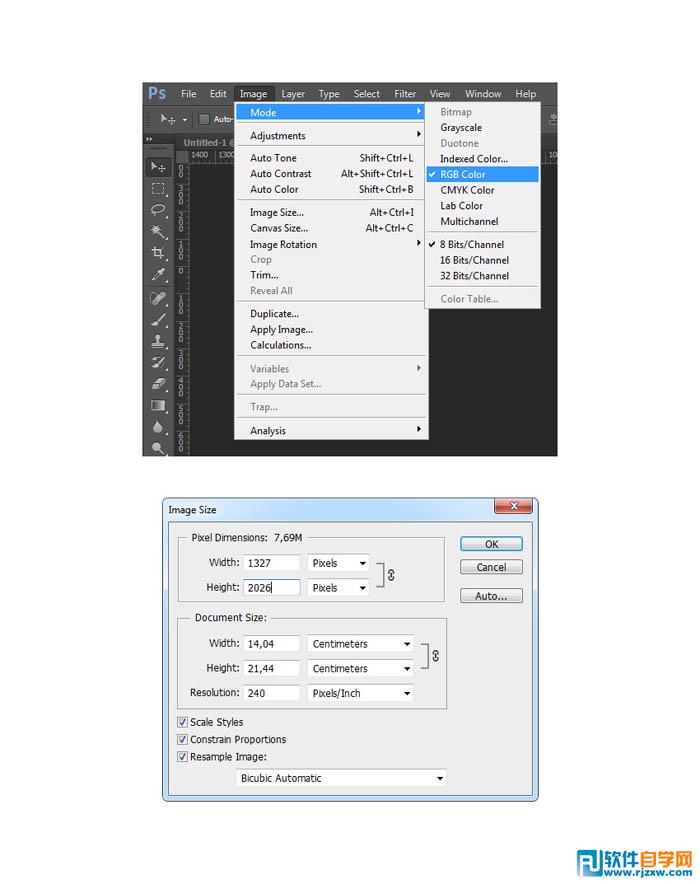Click the Photoshop Ps logo

click(157, 93)
